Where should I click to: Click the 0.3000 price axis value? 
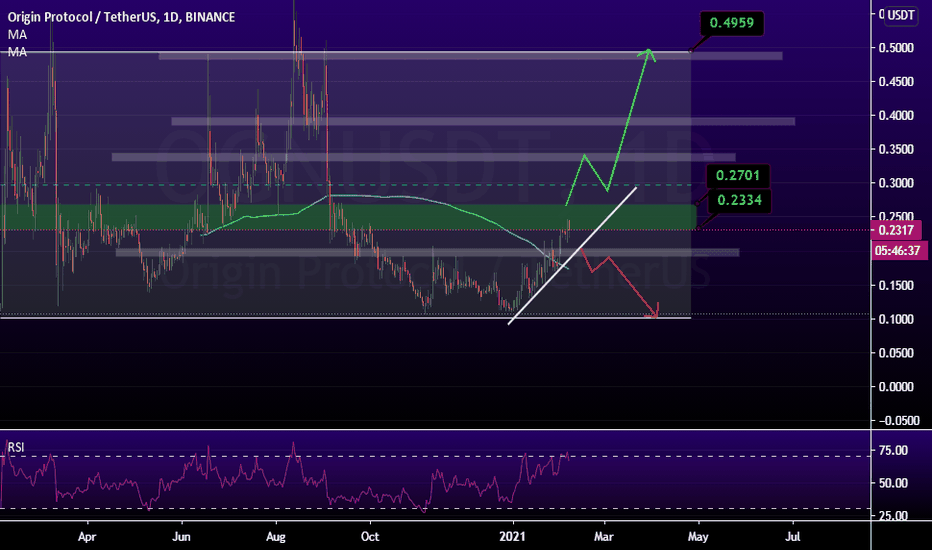click(x=896, y=183)
